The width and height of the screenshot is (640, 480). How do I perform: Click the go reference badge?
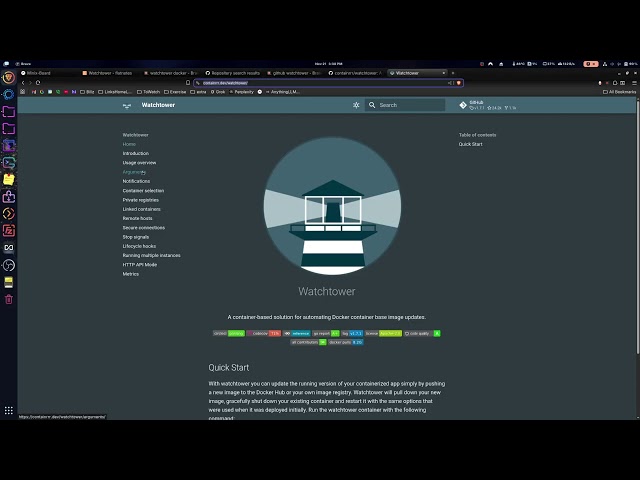point(297,333)
